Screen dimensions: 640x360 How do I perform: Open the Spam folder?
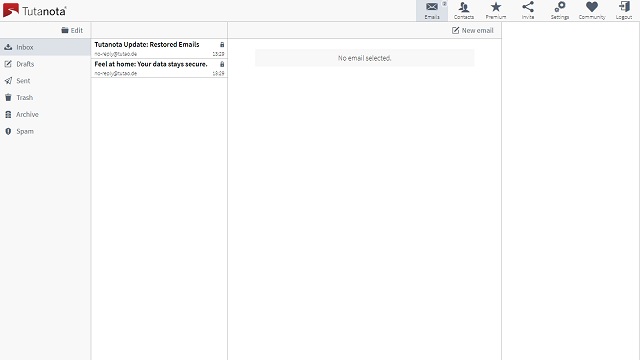[x=45, y=131]
